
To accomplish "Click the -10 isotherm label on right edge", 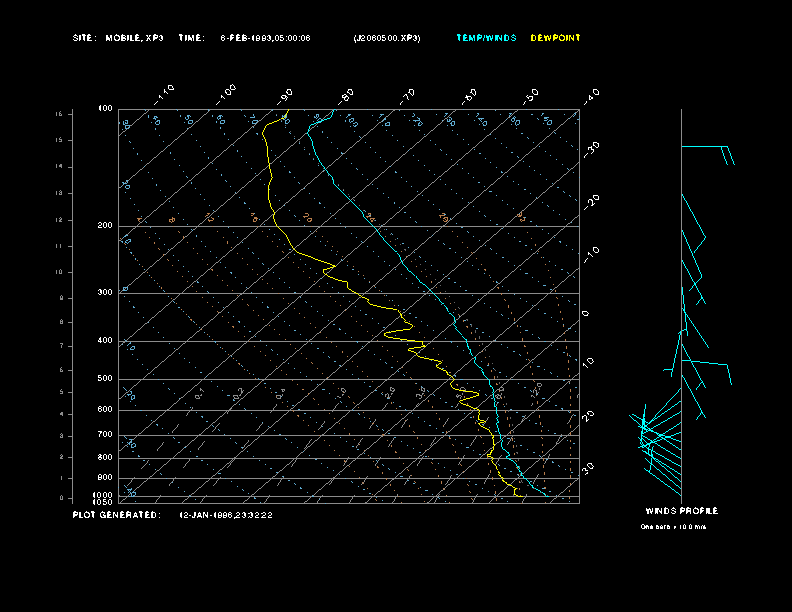I will [591, 254].
